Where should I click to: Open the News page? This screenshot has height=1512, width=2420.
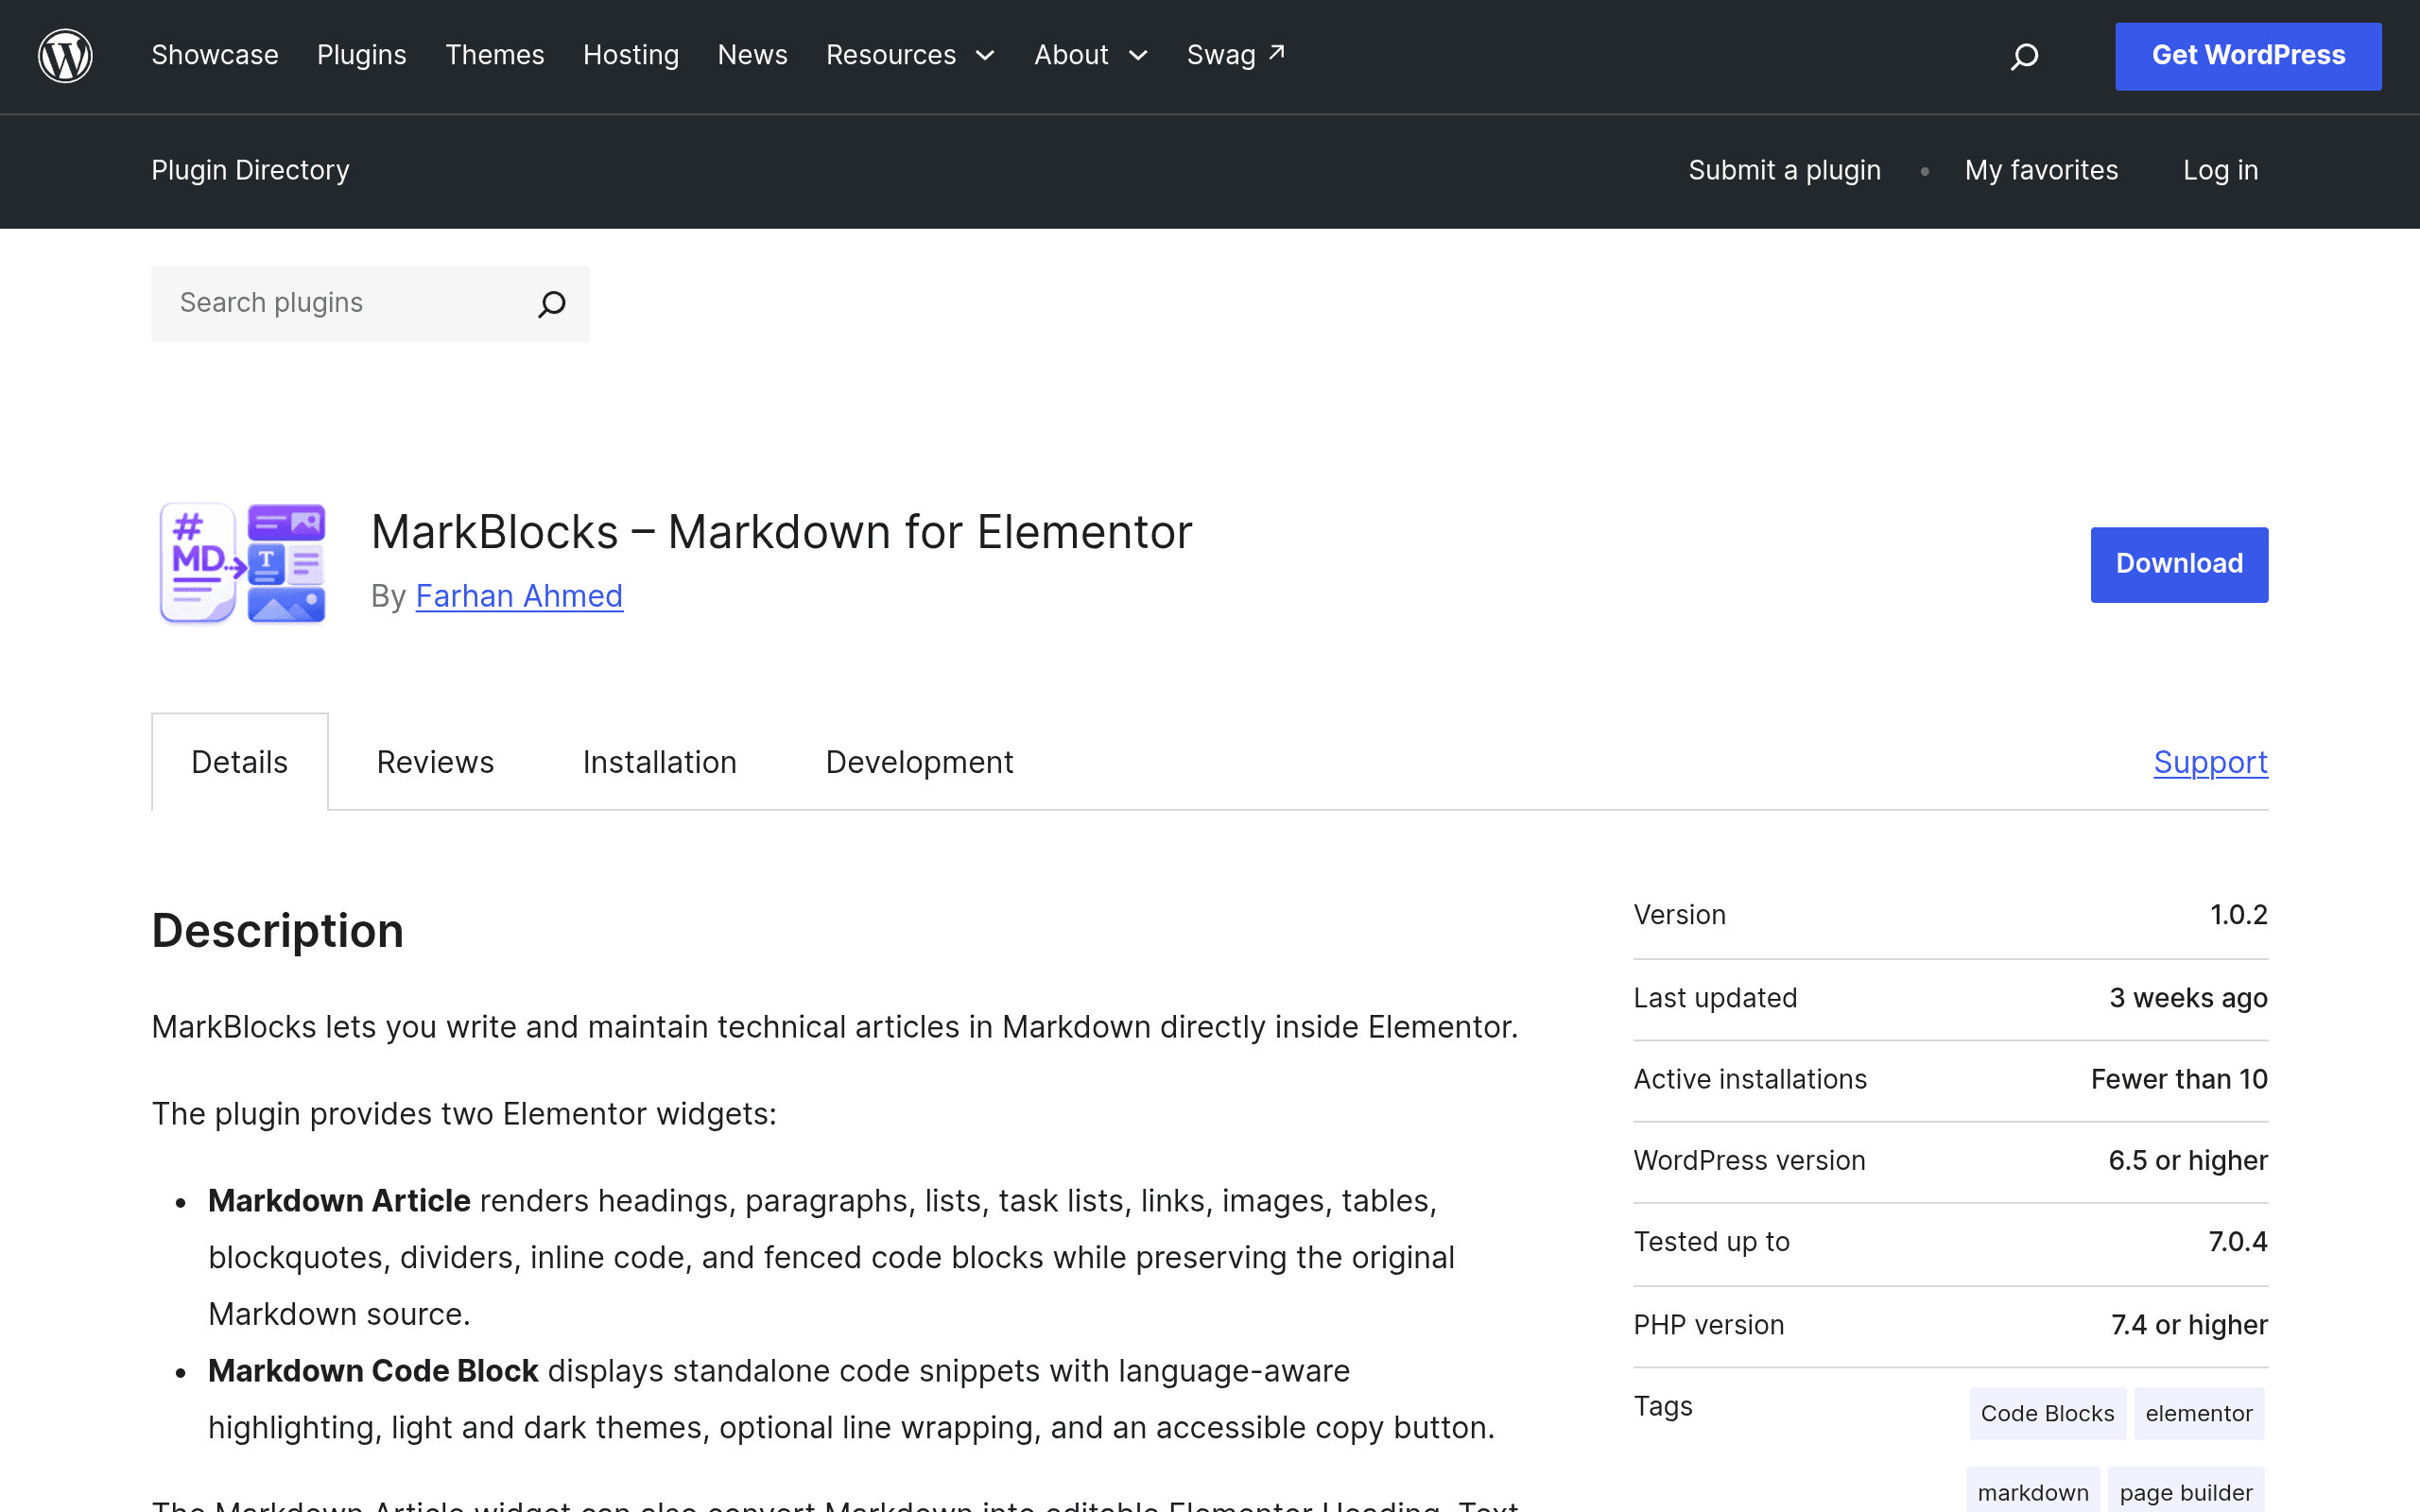752,55
